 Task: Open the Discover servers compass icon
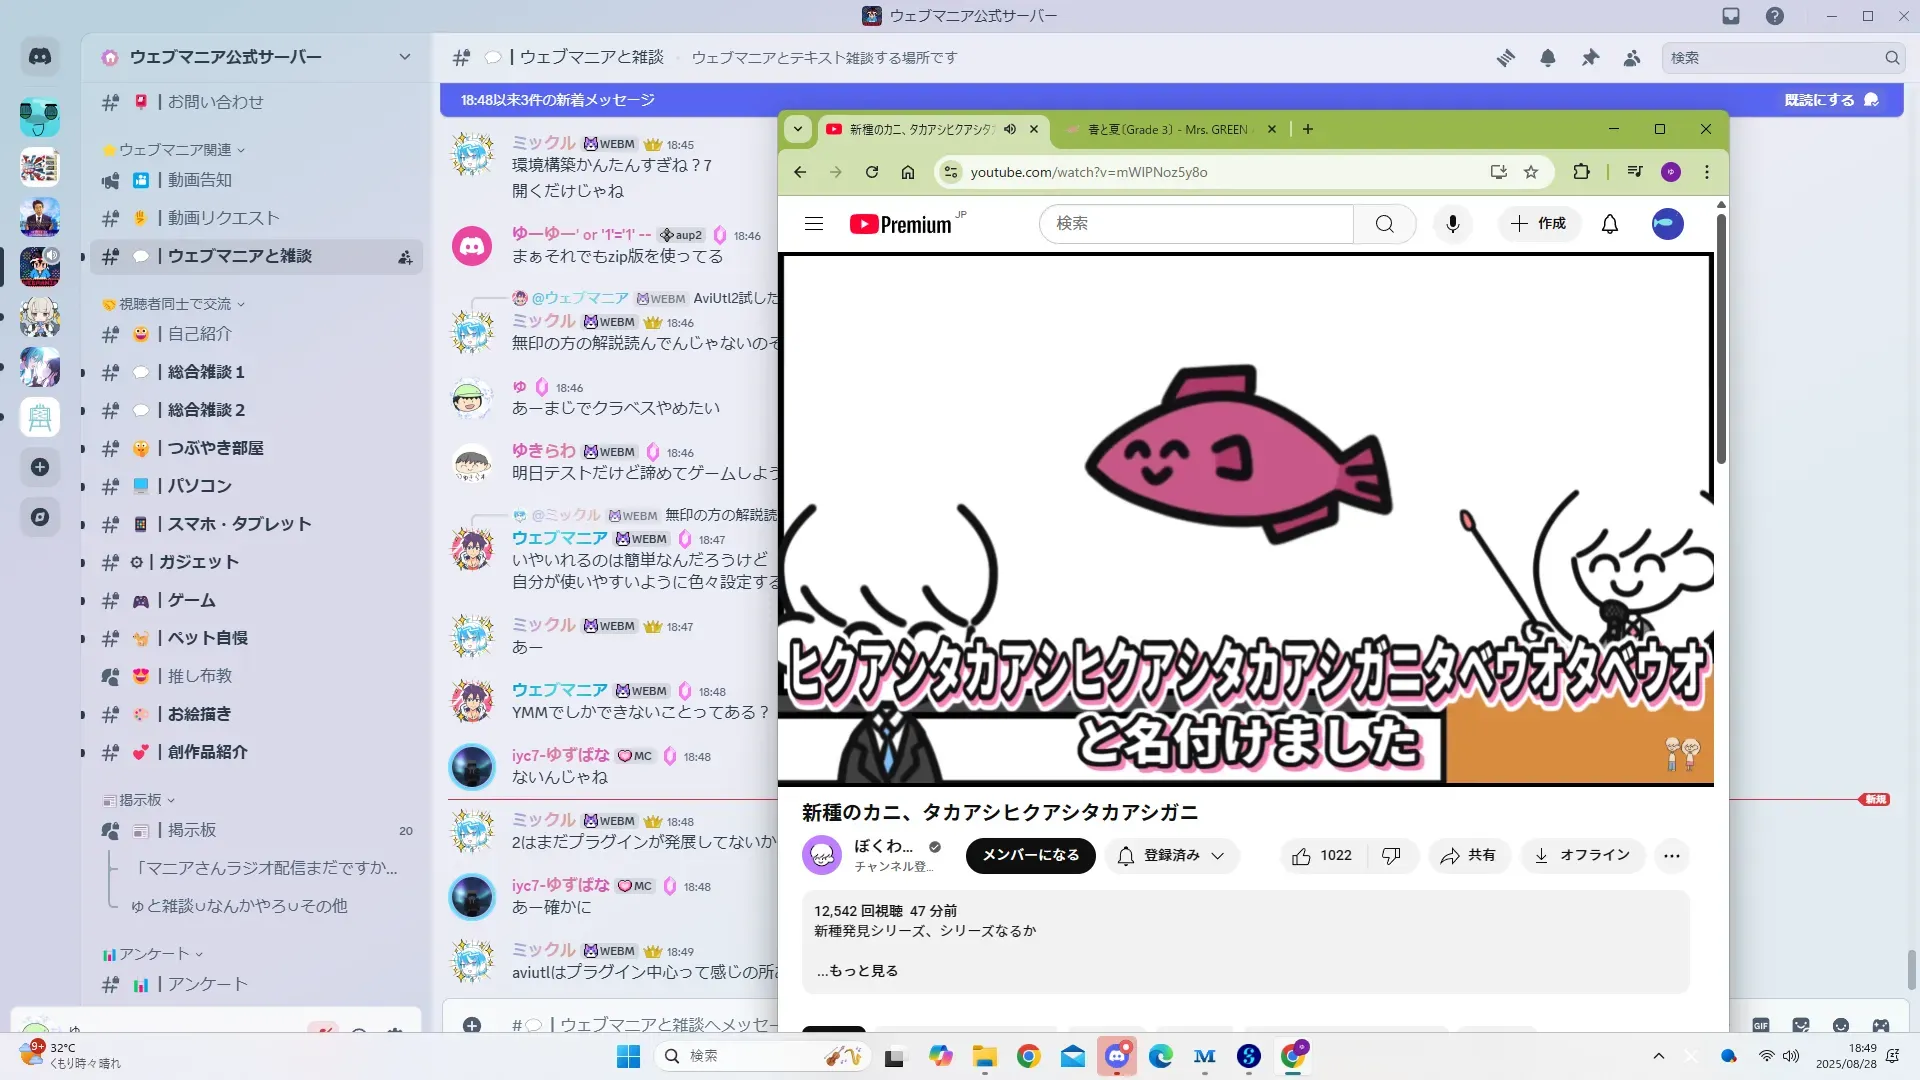[40, 517]
